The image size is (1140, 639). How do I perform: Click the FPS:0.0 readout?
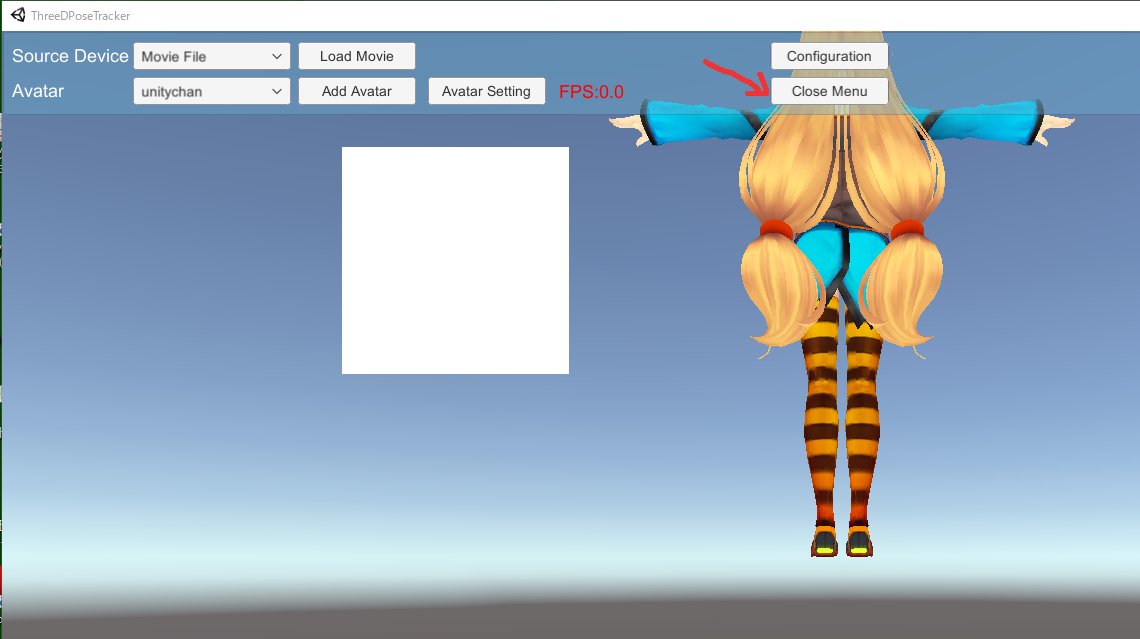[x=591, y=92]
